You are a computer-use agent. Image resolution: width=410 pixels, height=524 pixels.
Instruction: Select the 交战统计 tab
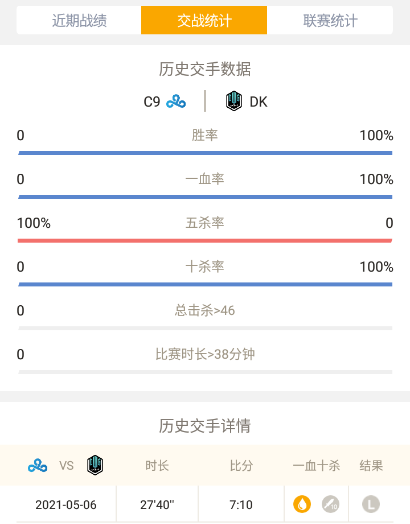204,20
